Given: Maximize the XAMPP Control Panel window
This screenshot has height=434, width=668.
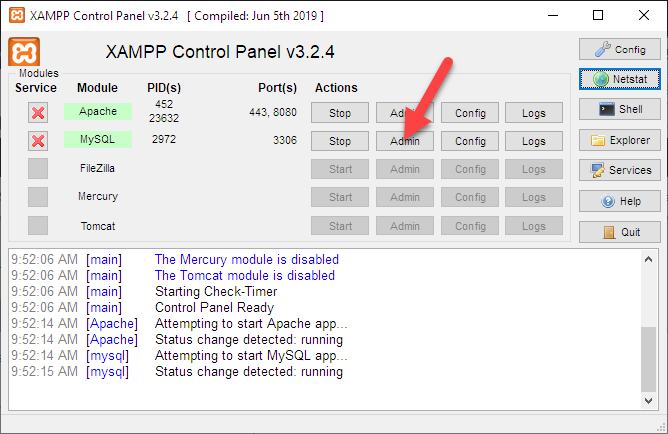Looking at the screenshot, I should coord(598,15).
